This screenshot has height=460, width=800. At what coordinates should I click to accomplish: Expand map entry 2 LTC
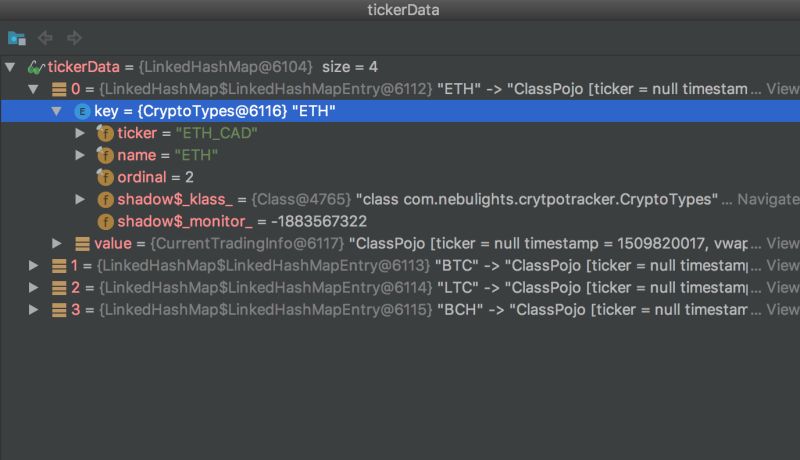click(33, 288)
